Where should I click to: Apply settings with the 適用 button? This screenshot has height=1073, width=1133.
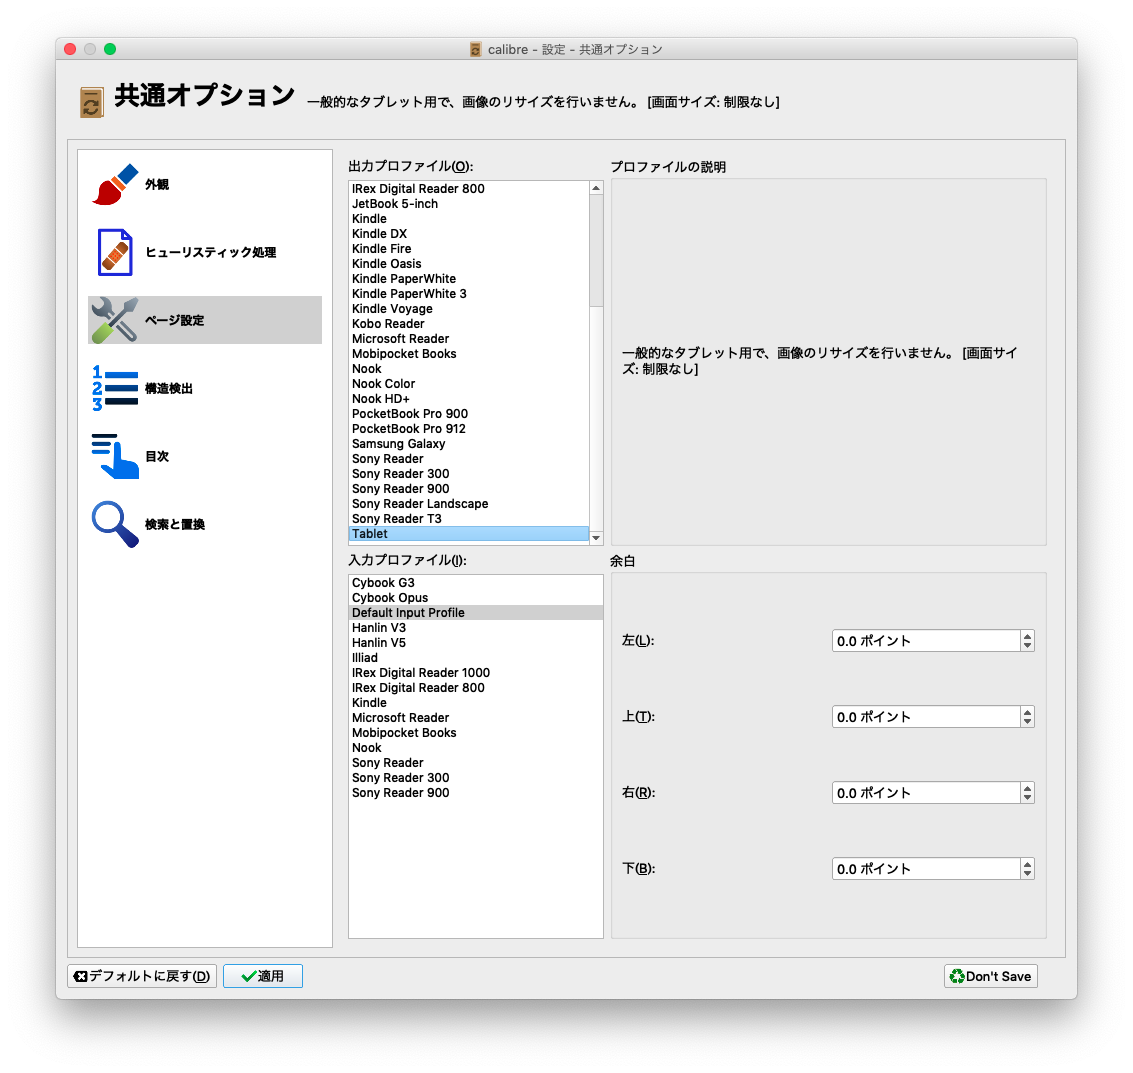[x=263, y=976]
